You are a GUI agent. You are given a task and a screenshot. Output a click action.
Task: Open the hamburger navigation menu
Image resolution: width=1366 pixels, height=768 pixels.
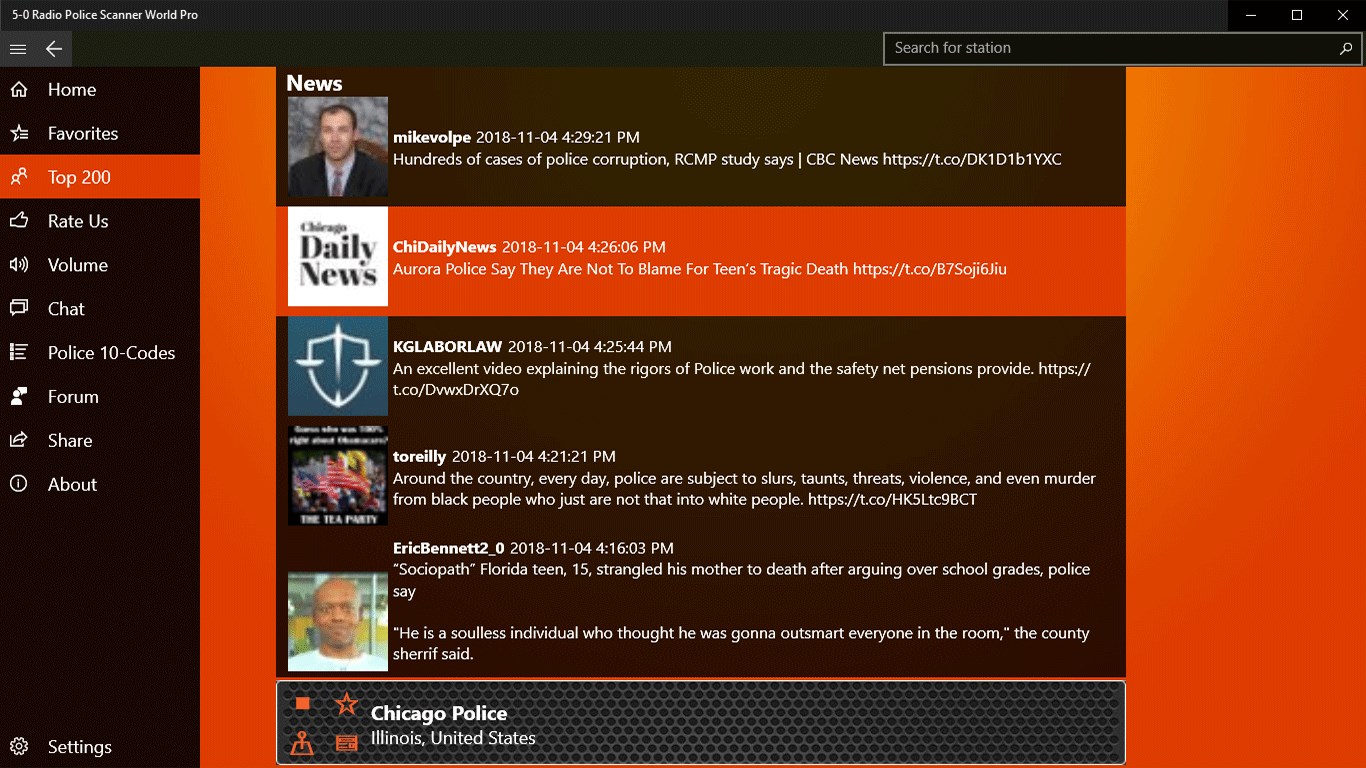[x=18, y=49]
